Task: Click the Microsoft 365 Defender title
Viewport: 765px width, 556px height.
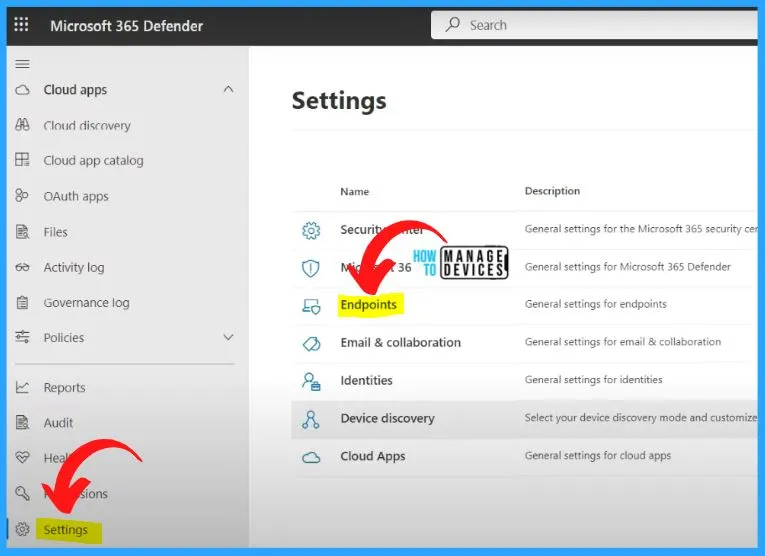Action: (126, 26)
